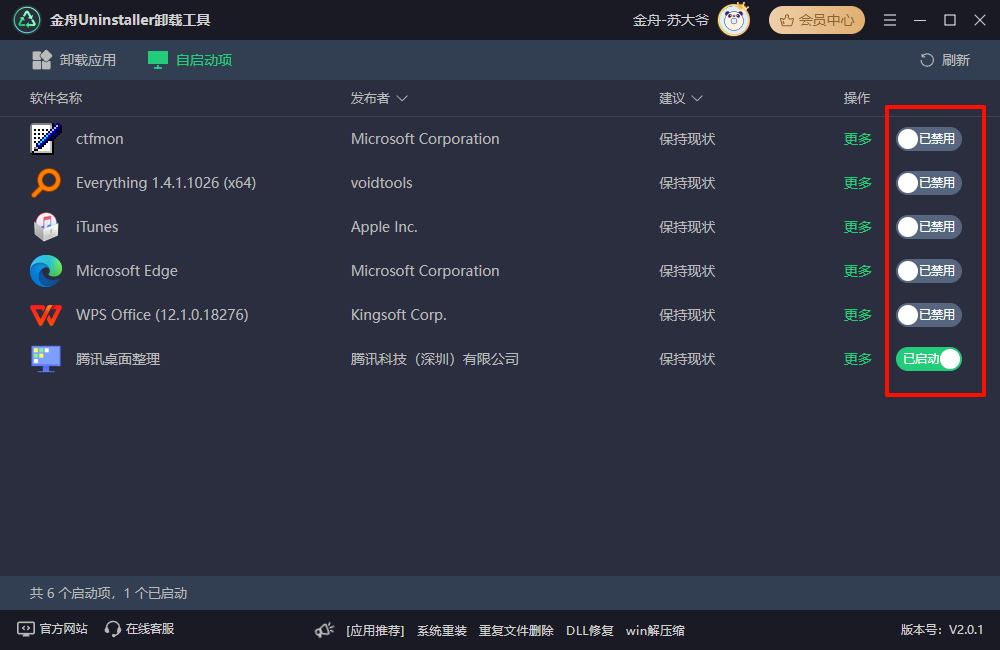Screen dimensions: 1000x650
Task: Click the 系统重装 recommendation link
Action: coord(441,630)
